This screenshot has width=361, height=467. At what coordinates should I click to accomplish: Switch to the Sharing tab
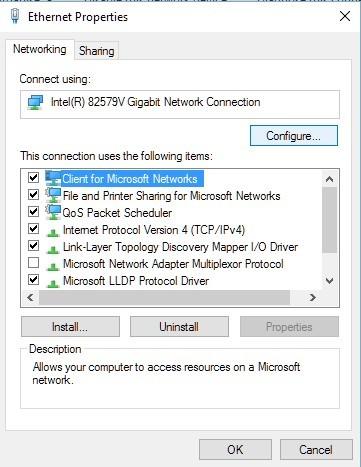pos(97,51)
